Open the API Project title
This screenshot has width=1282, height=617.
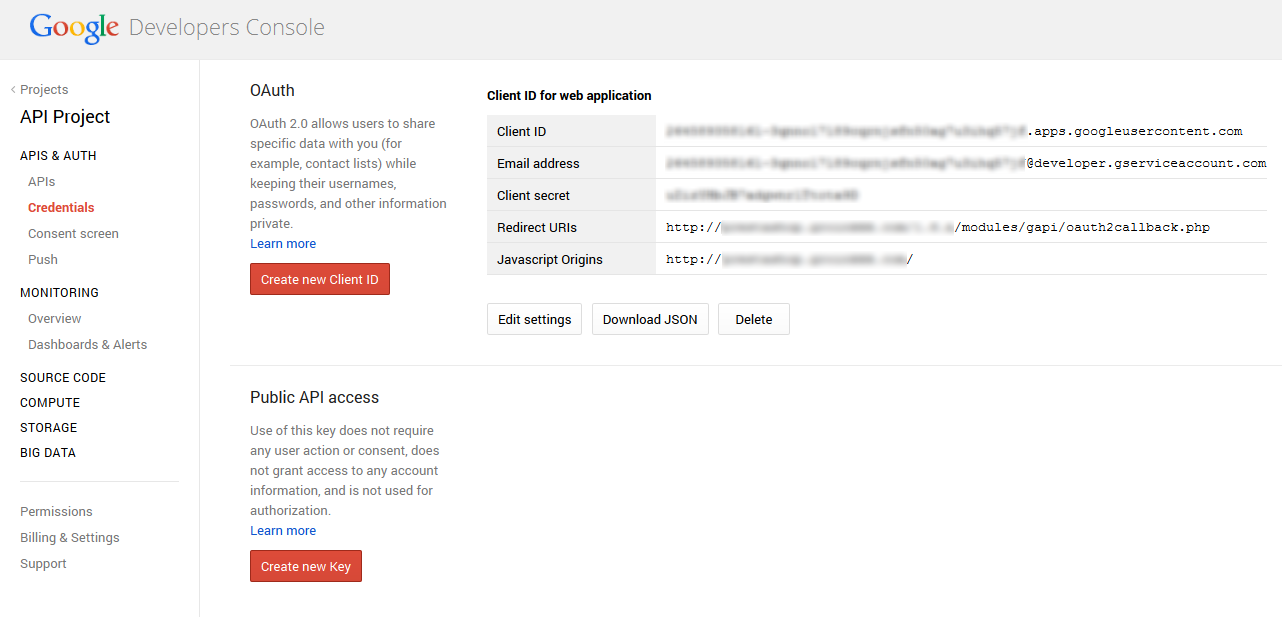click(x=65, y=117)
